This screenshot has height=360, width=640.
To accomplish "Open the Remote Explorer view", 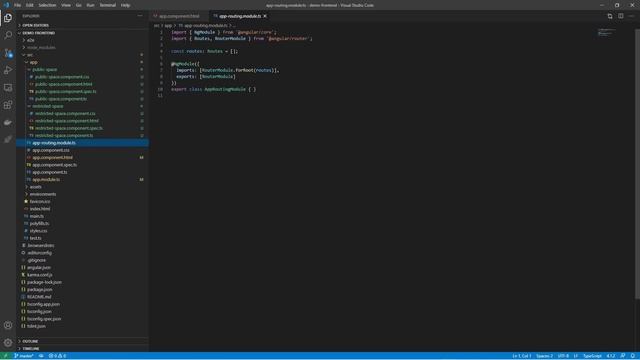I will click(x=8, y=88).
